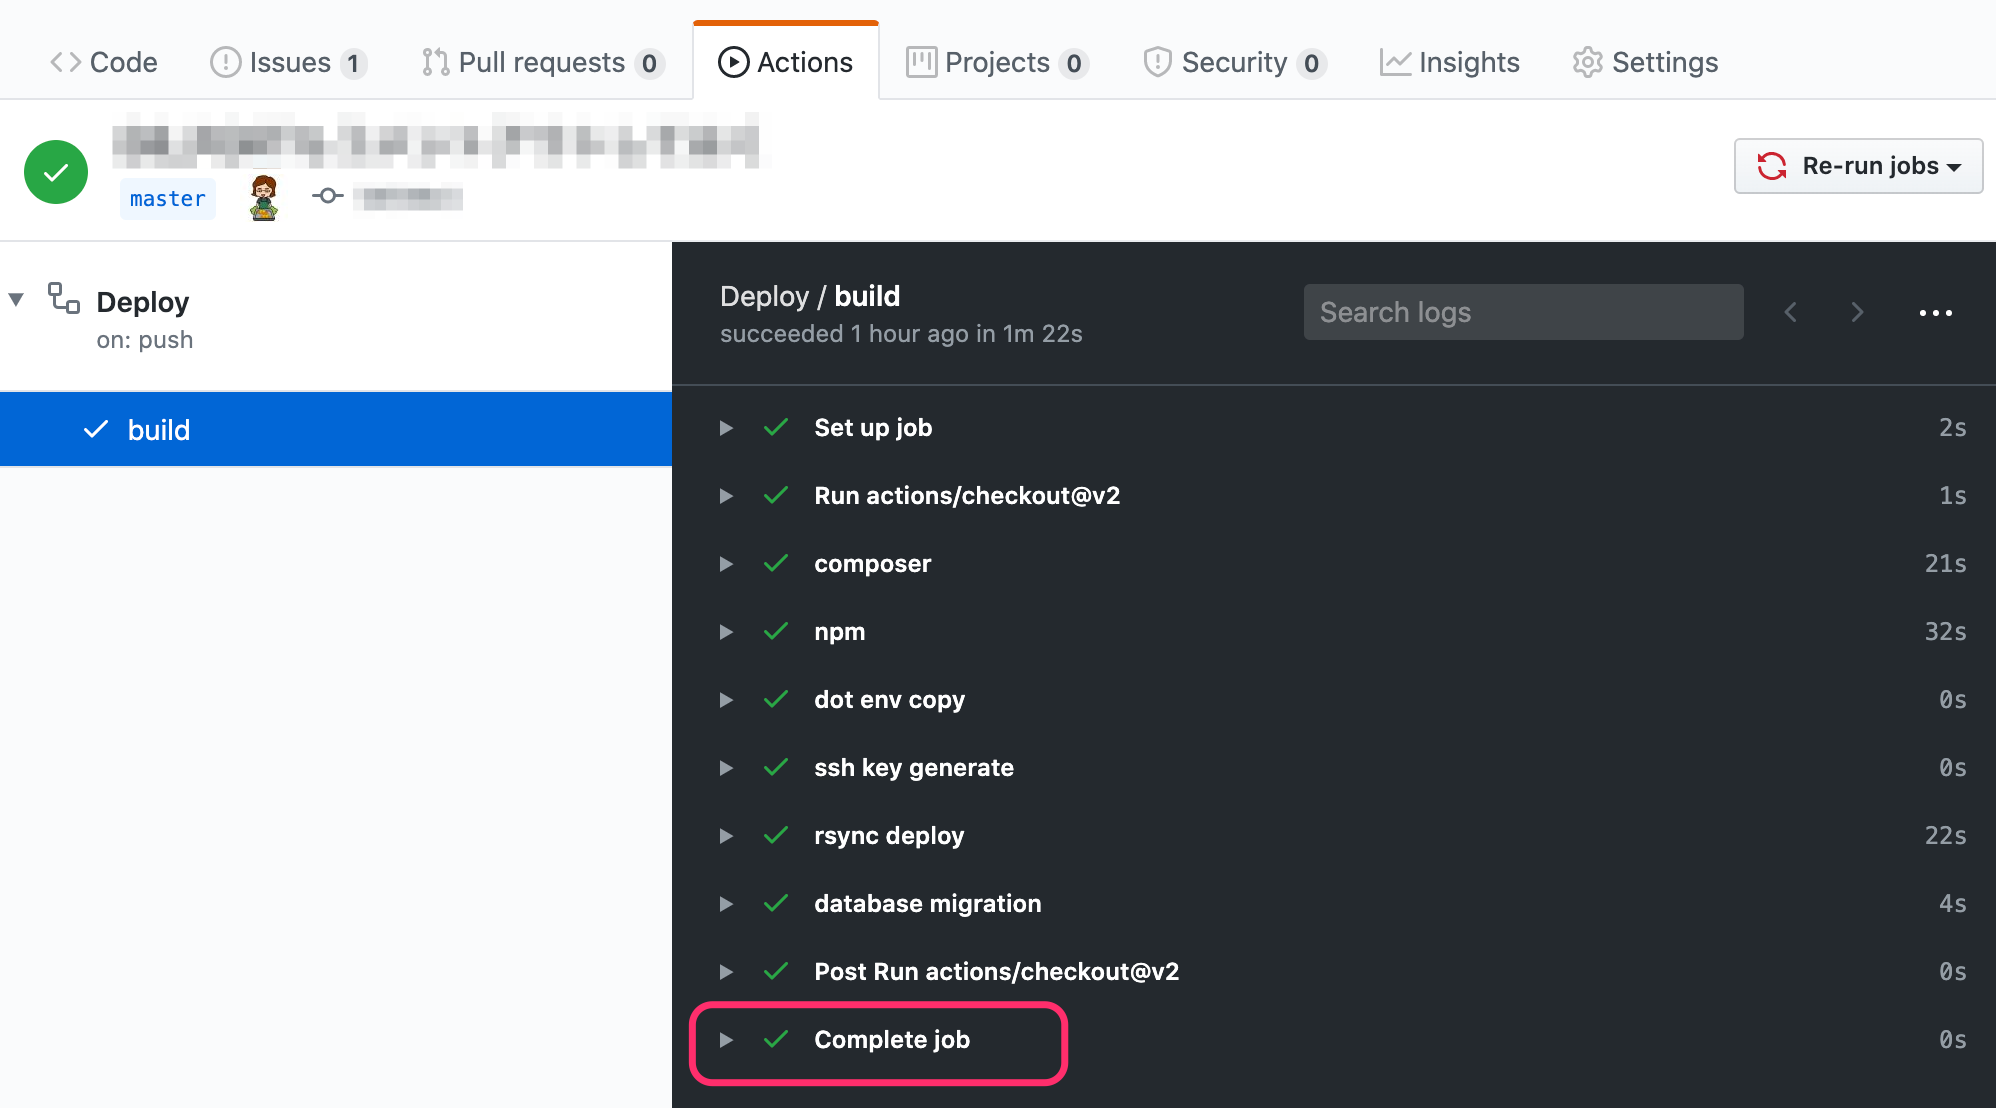The image size is (1996, 1108).
Task: Click green checkmark beside Set up job
Action: 776,427
